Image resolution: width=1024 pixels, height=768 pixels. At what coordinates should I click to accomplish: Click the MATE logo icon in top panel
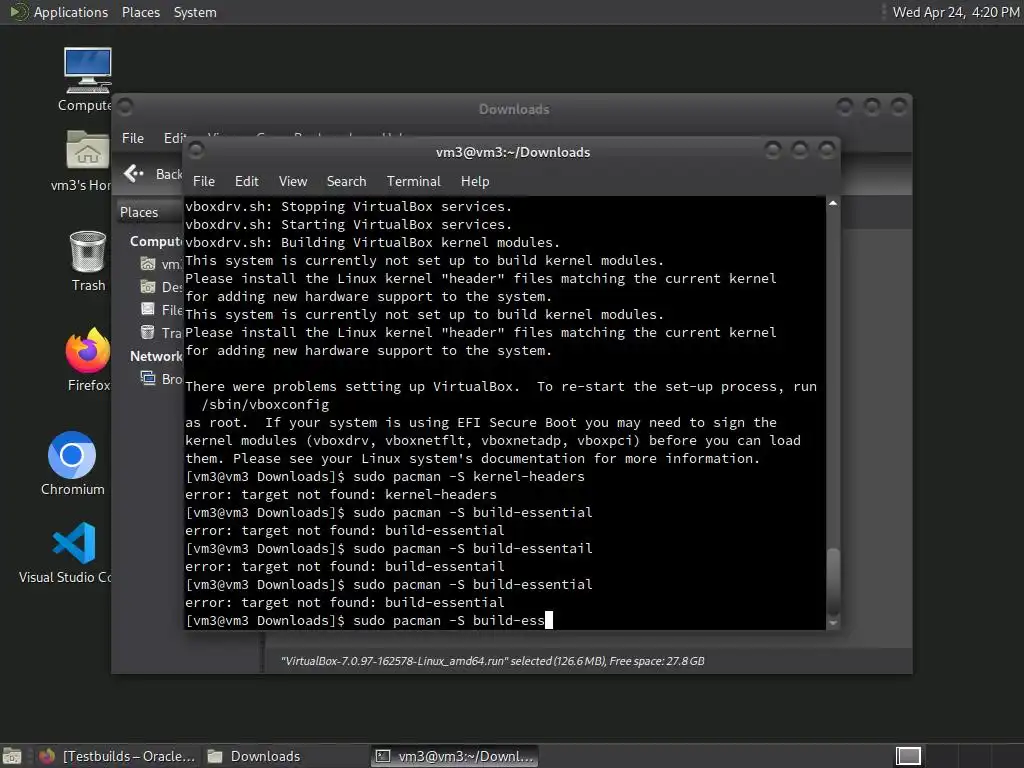18,12
